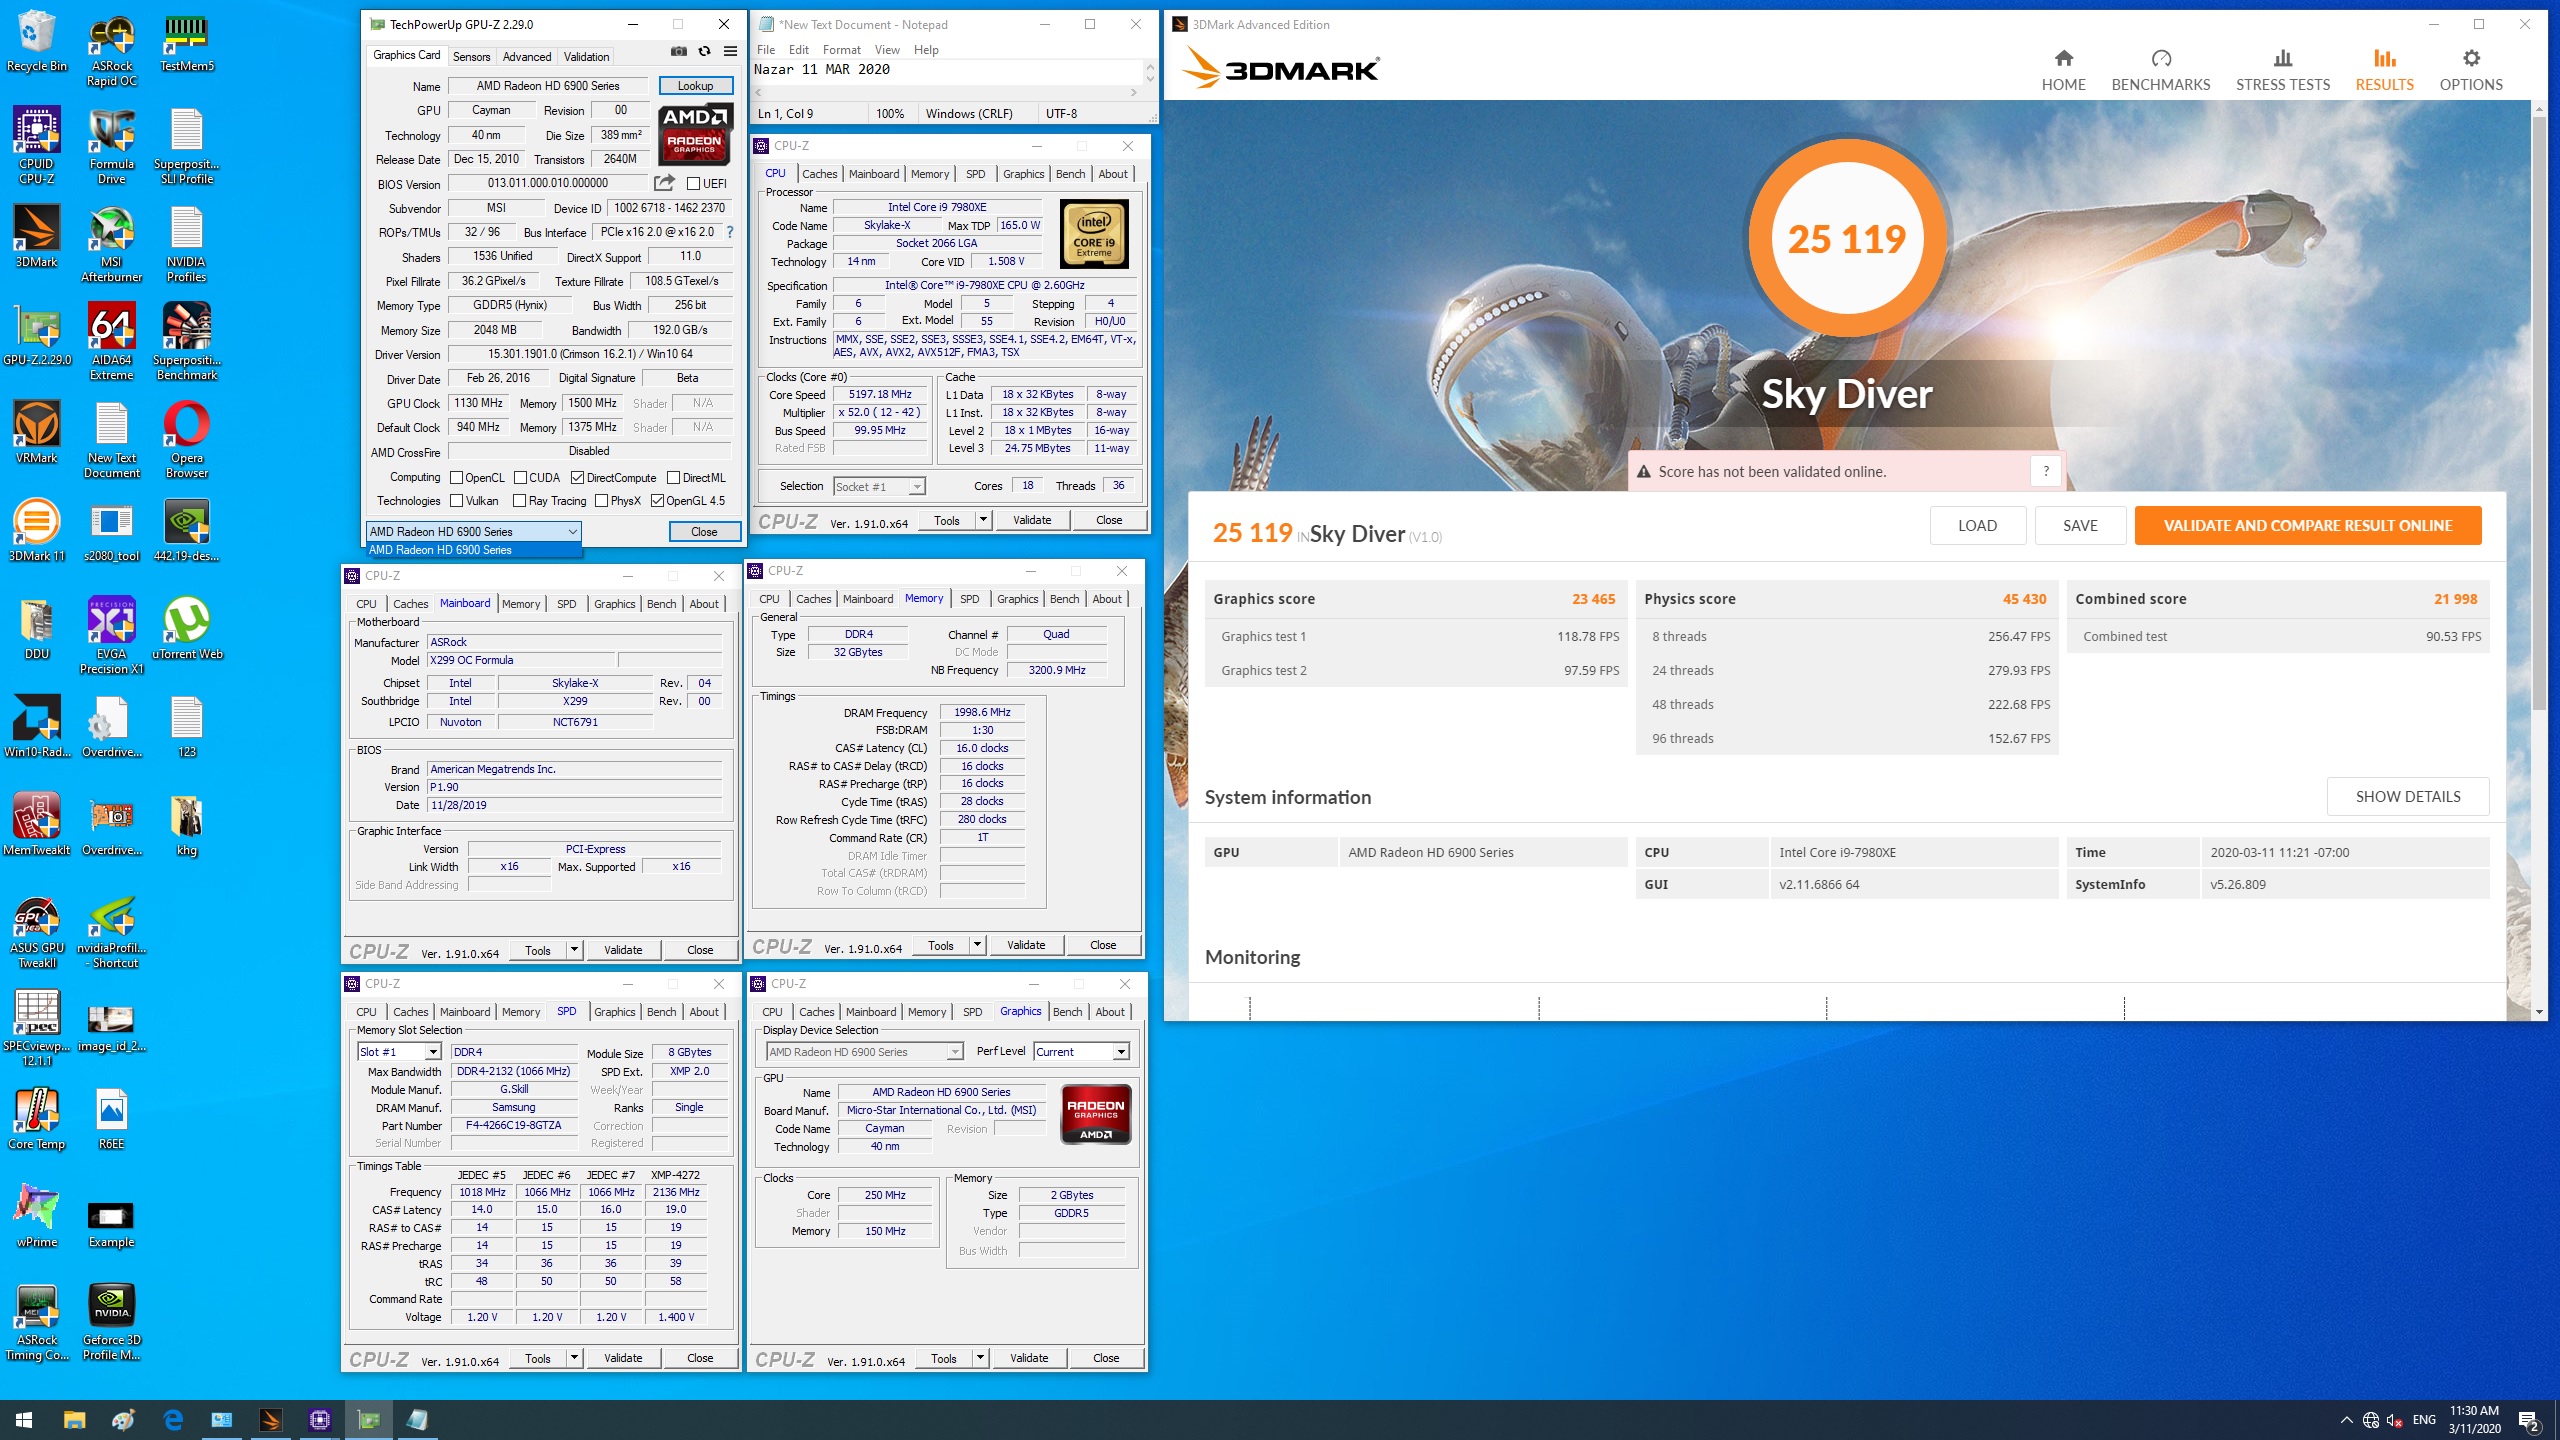This screenshot has height=1440, width=2560.
Task: Click Validate button in CPU-Z Mainboard window
Action: [x=623, y=950]
